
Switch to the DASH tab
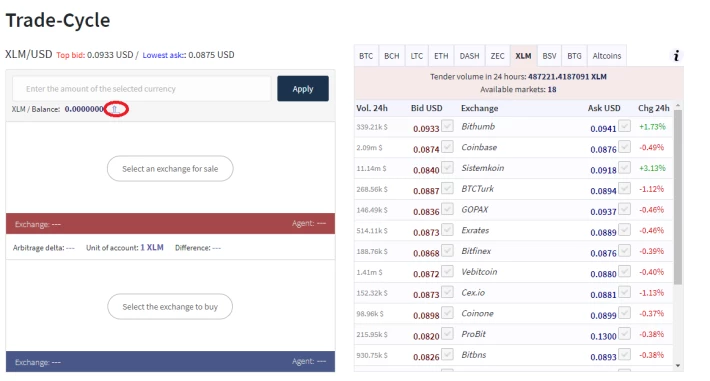469,56
